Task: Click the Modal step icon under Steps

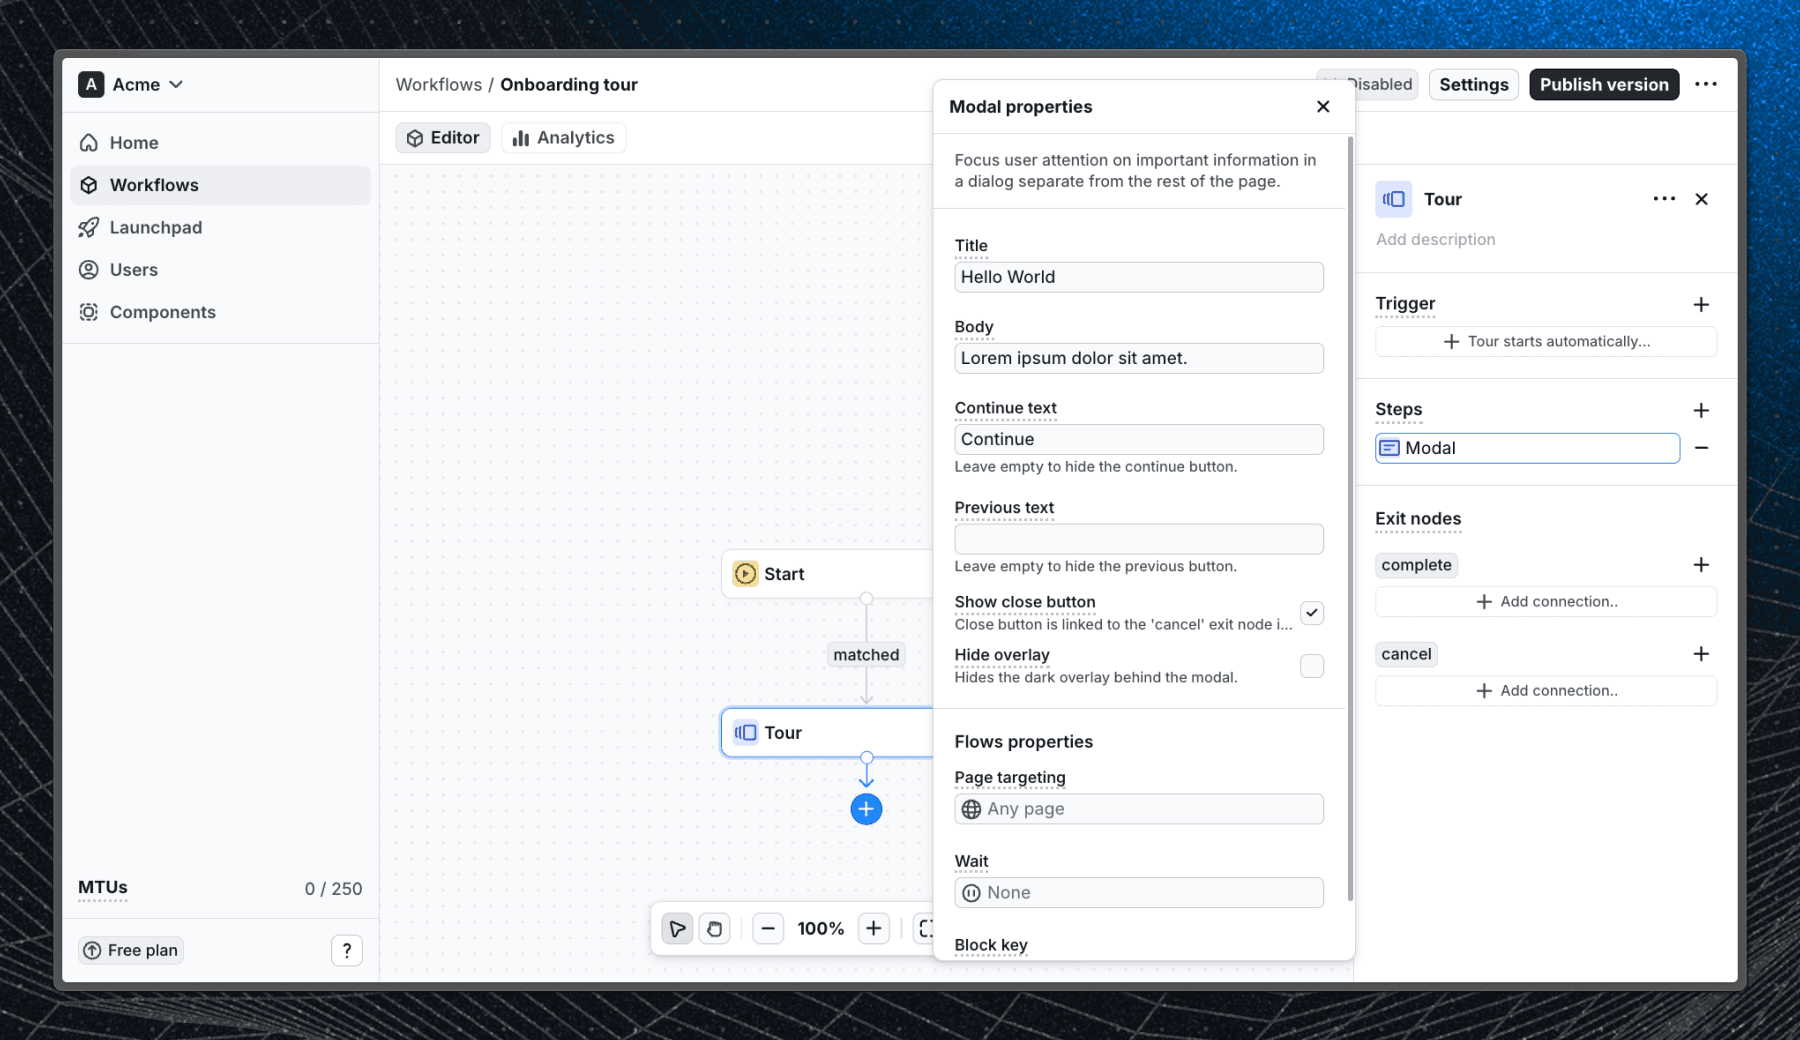Action: pyautogui.click(x=1390, y=448)
